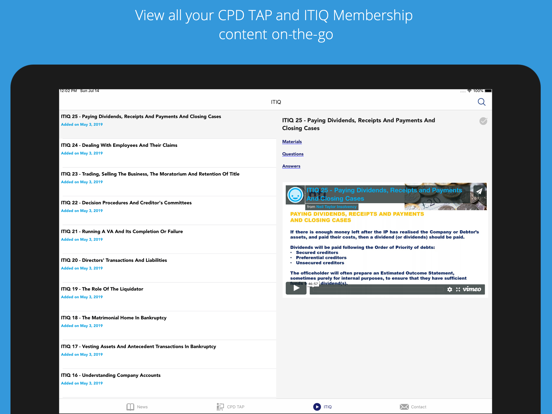Screen dimensions: 552x414
Task: Play the Vimeo video
Action: click(296, 288)
